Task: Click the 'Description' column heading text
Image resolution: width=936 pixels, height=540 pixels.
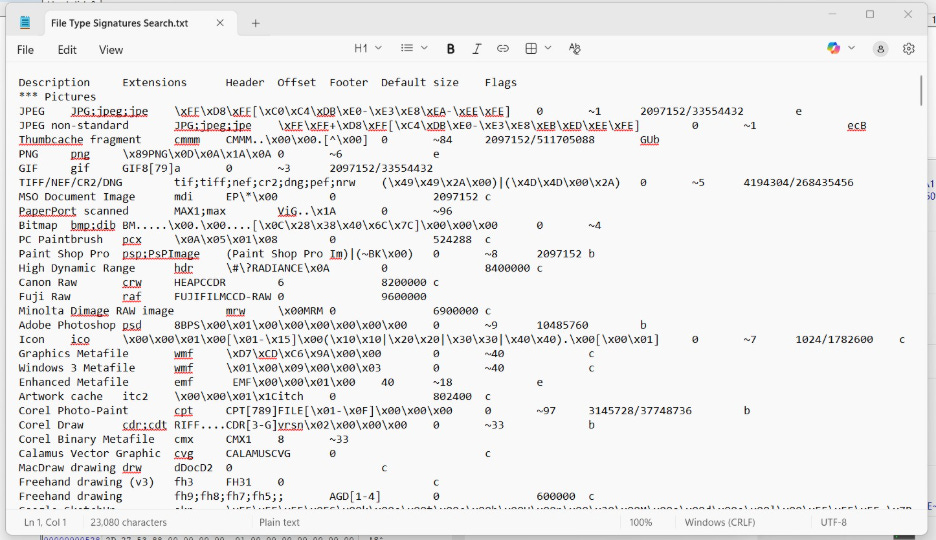Action: click(x=54, y=82)
